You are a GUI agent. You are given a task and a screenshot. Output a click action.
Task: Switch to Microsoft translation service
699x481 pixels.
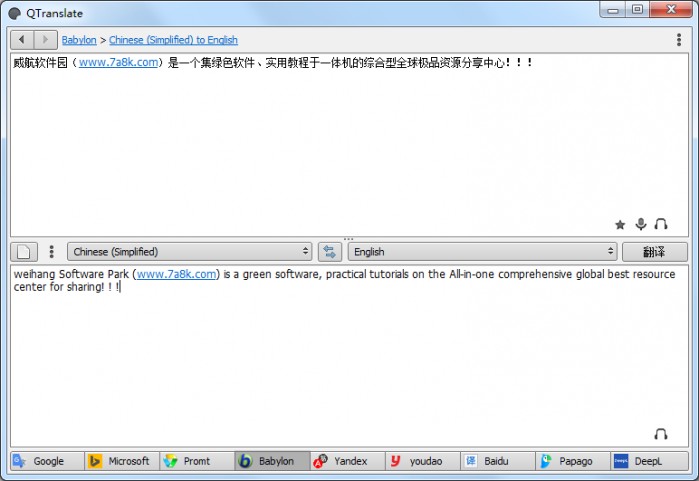122,461
